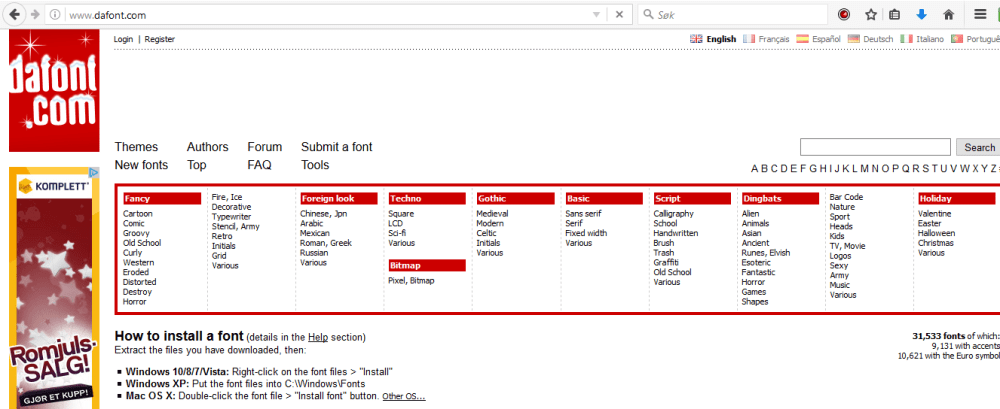Close the Komplett ad via AdChoices icon
Screen dimensions: 1000x409
94,172
